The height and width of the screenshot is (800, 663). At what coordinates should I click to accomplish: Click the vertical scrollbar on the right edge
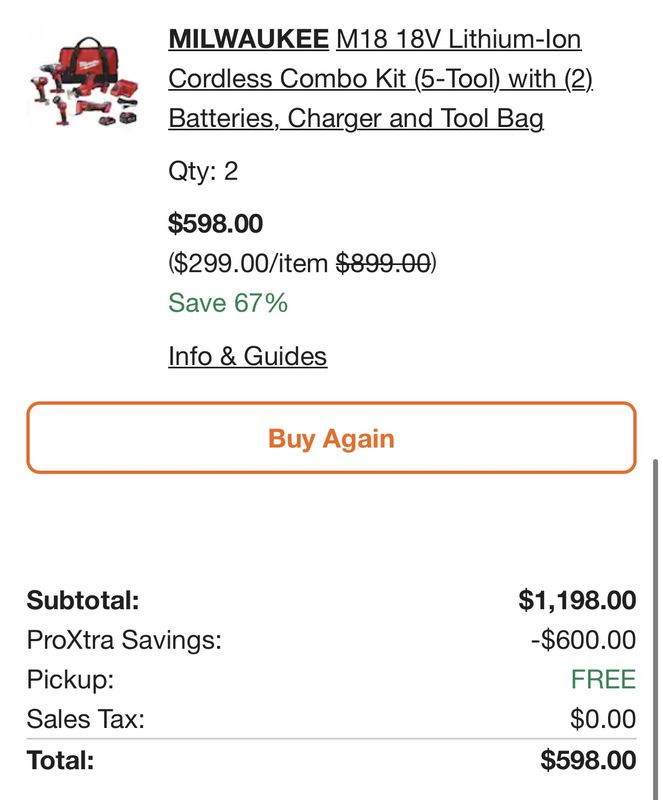(x=656, y=630)
